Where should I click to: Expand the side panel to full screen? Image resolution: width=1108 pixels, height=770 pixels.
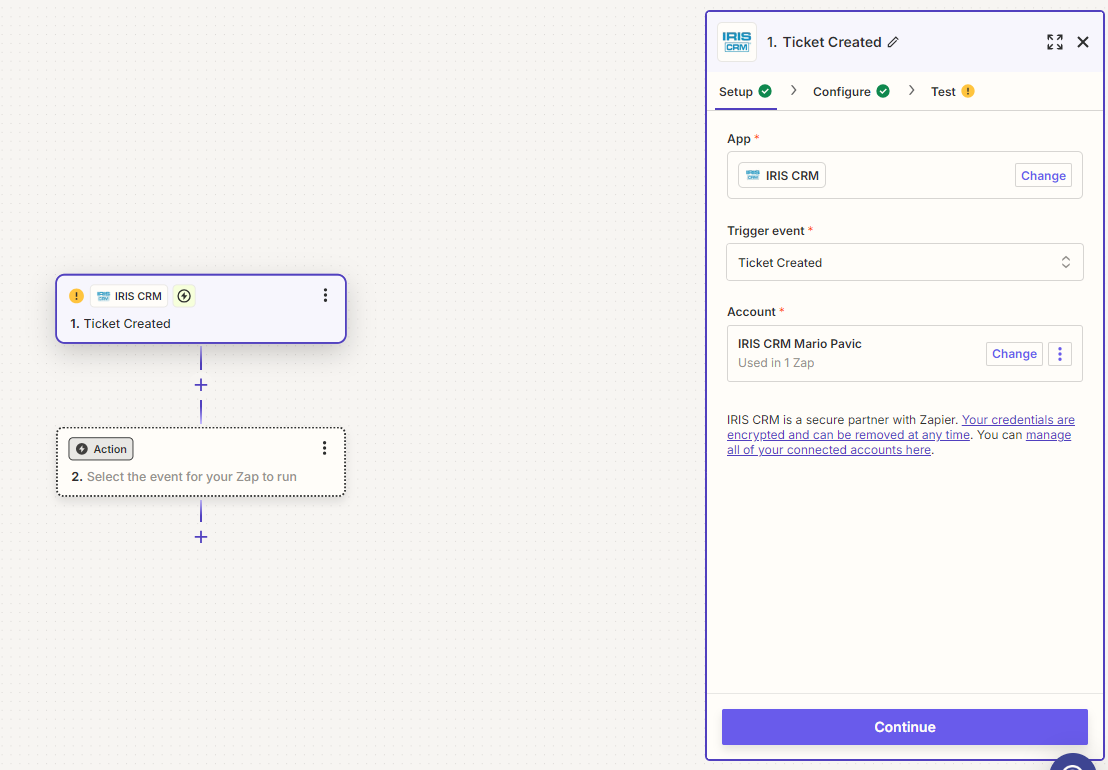click(1054, 42)
